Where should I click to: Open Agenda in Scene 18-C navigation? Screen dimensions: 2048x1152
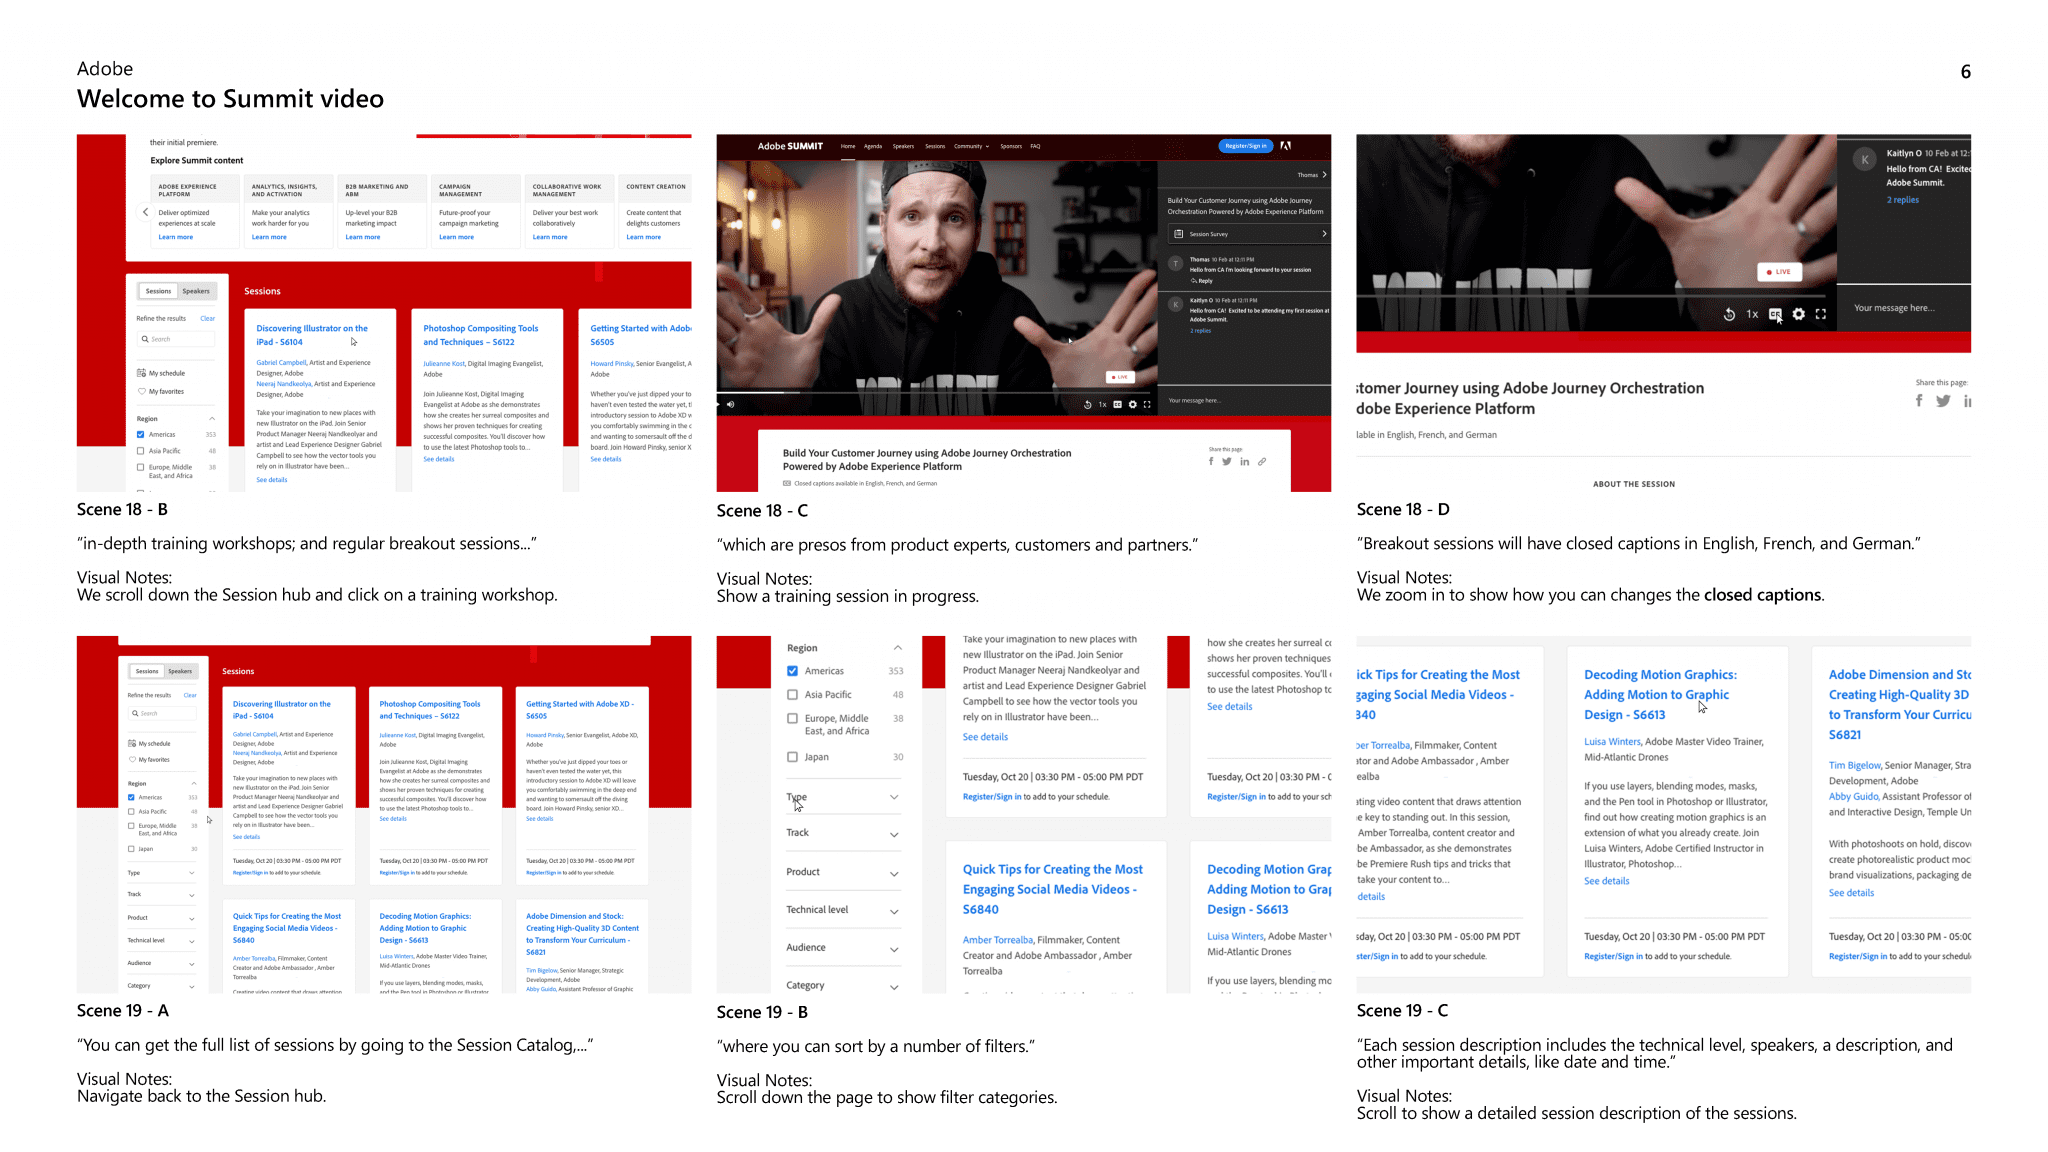(x=873, y=146)
